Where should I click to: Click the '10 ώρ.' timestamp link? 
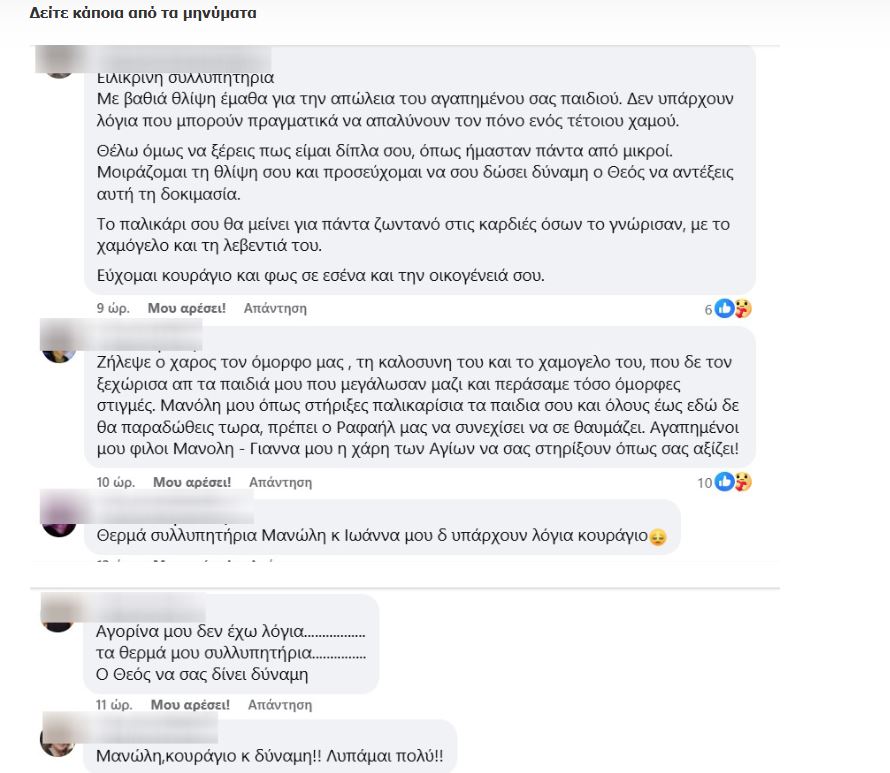tap(116, 482)
